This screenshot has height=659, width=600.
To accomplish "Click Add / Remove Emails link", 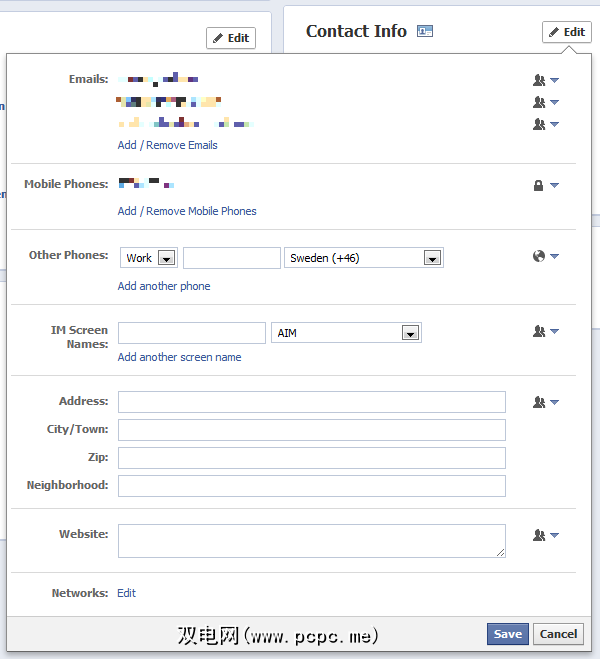I will (167, 145).
